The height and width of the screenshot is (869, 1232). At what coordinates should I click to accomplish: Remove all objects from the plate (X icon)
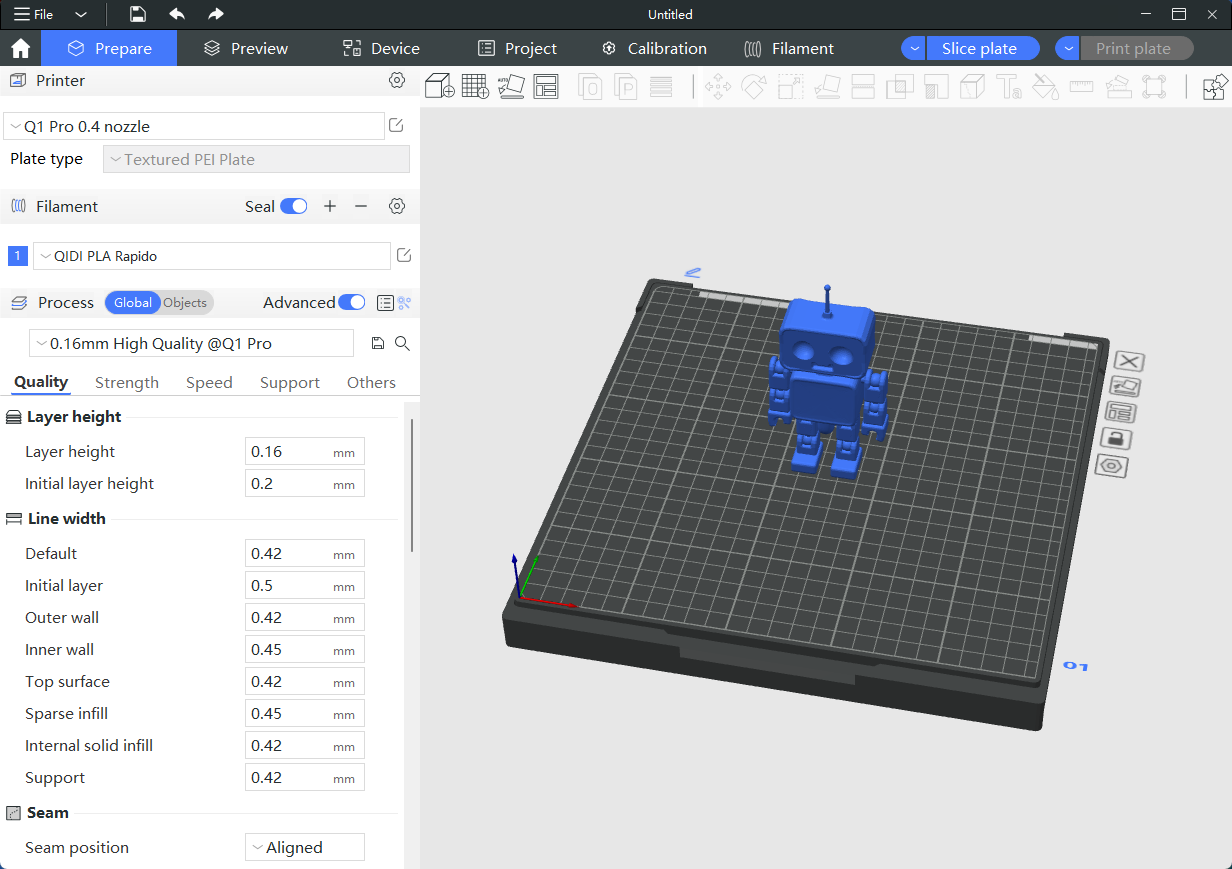1129,361
